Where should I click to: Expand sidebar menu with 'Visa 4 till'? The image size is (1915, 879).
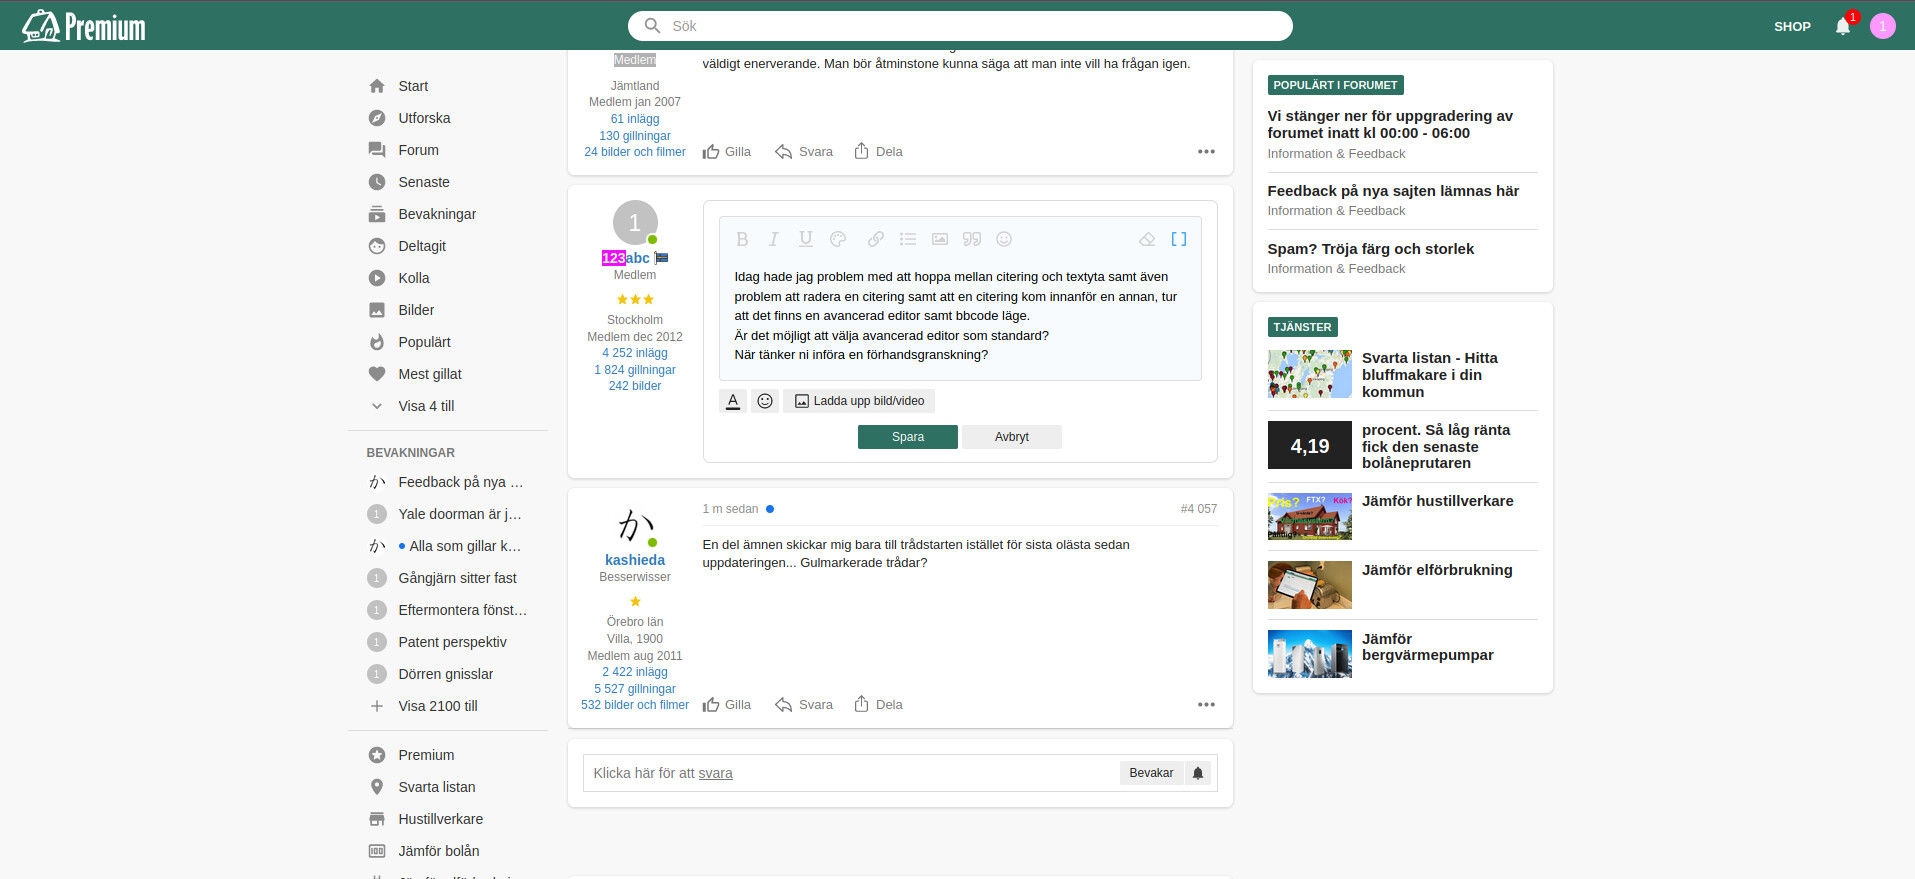(x=426, y=406)
